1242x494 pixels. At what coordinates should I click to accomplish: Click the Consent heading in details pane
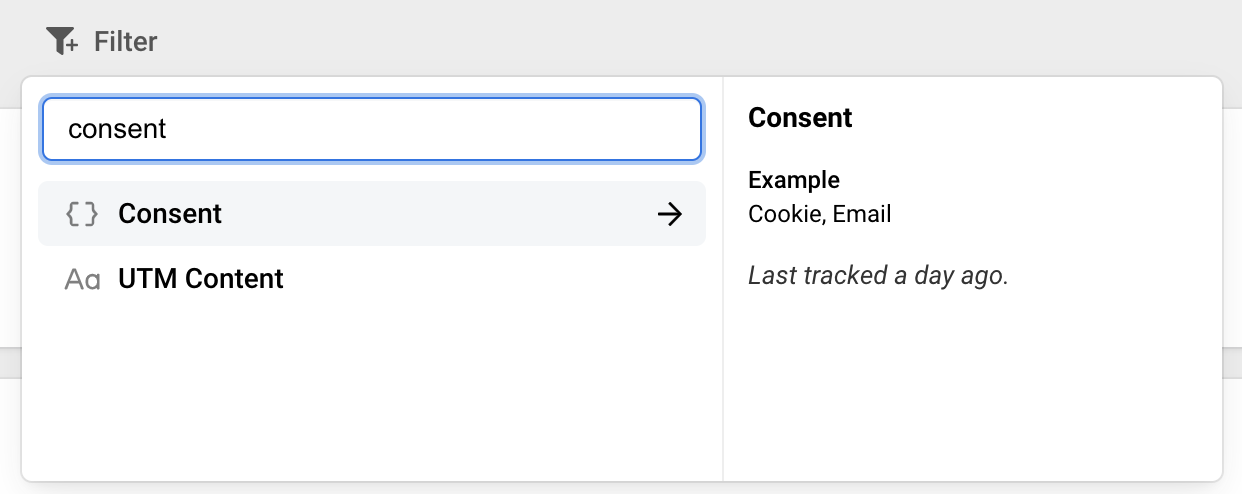pyautogui.click(x=800, y=118)
